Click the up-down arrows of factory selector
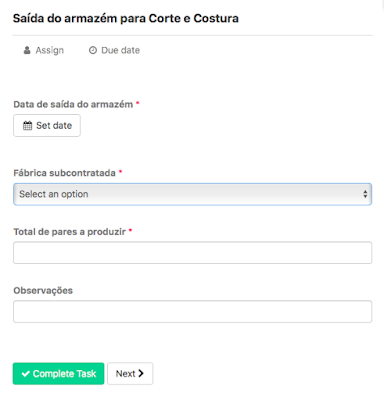The image size is (384, 400). point(365,194)
